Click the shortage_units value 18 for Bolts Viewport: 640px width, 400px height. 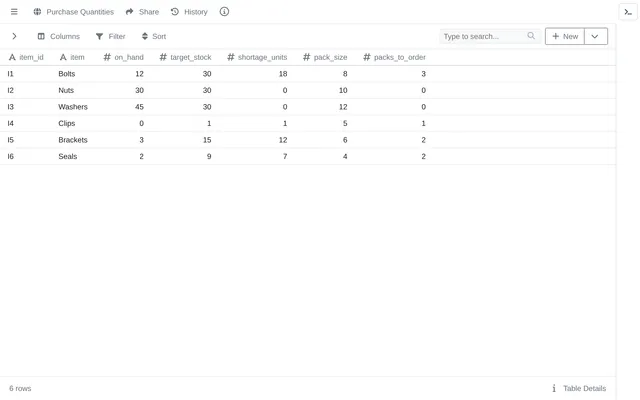[x=283, y=74]
